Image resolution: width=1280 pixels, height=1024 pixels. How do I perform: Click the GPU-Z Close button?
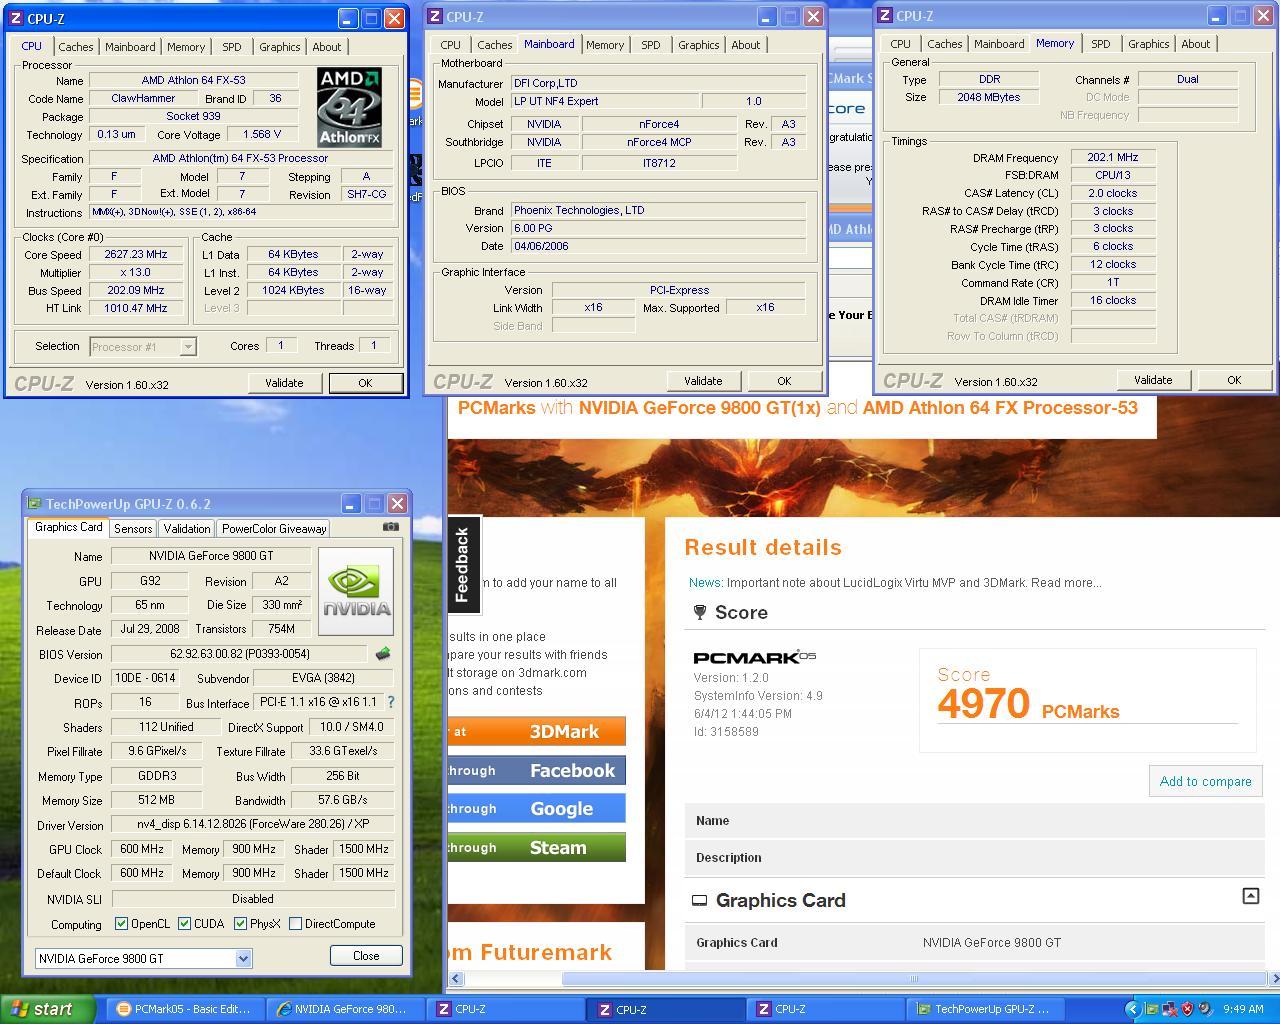click(x=366, y=955)
